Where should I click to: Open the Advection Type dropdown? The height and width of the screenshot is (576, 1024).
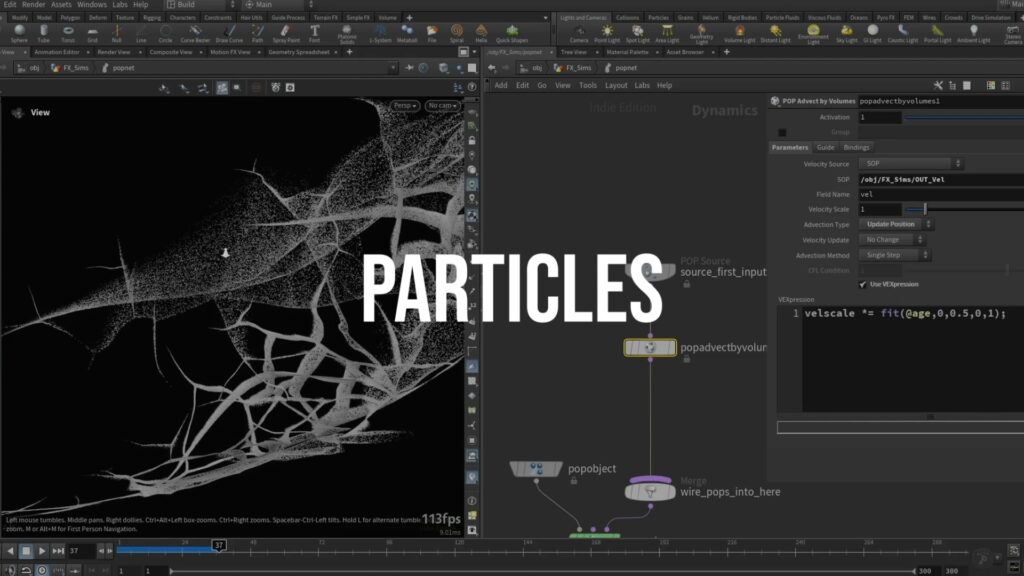tap(895, 224)
